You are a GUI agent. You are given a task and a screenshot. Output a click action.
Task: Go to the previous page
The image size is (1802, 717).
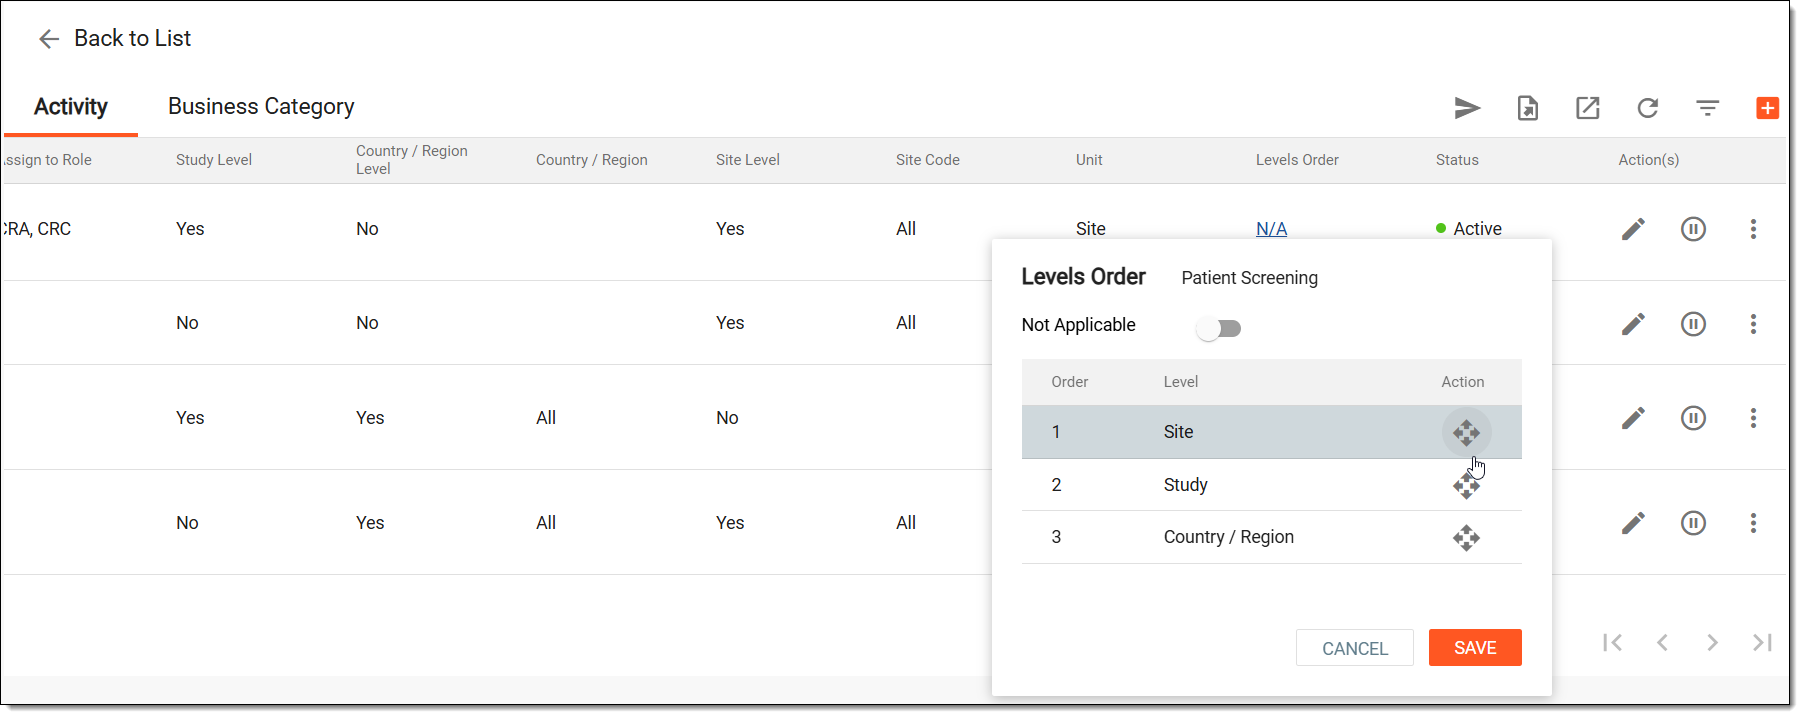(1662, 643)
